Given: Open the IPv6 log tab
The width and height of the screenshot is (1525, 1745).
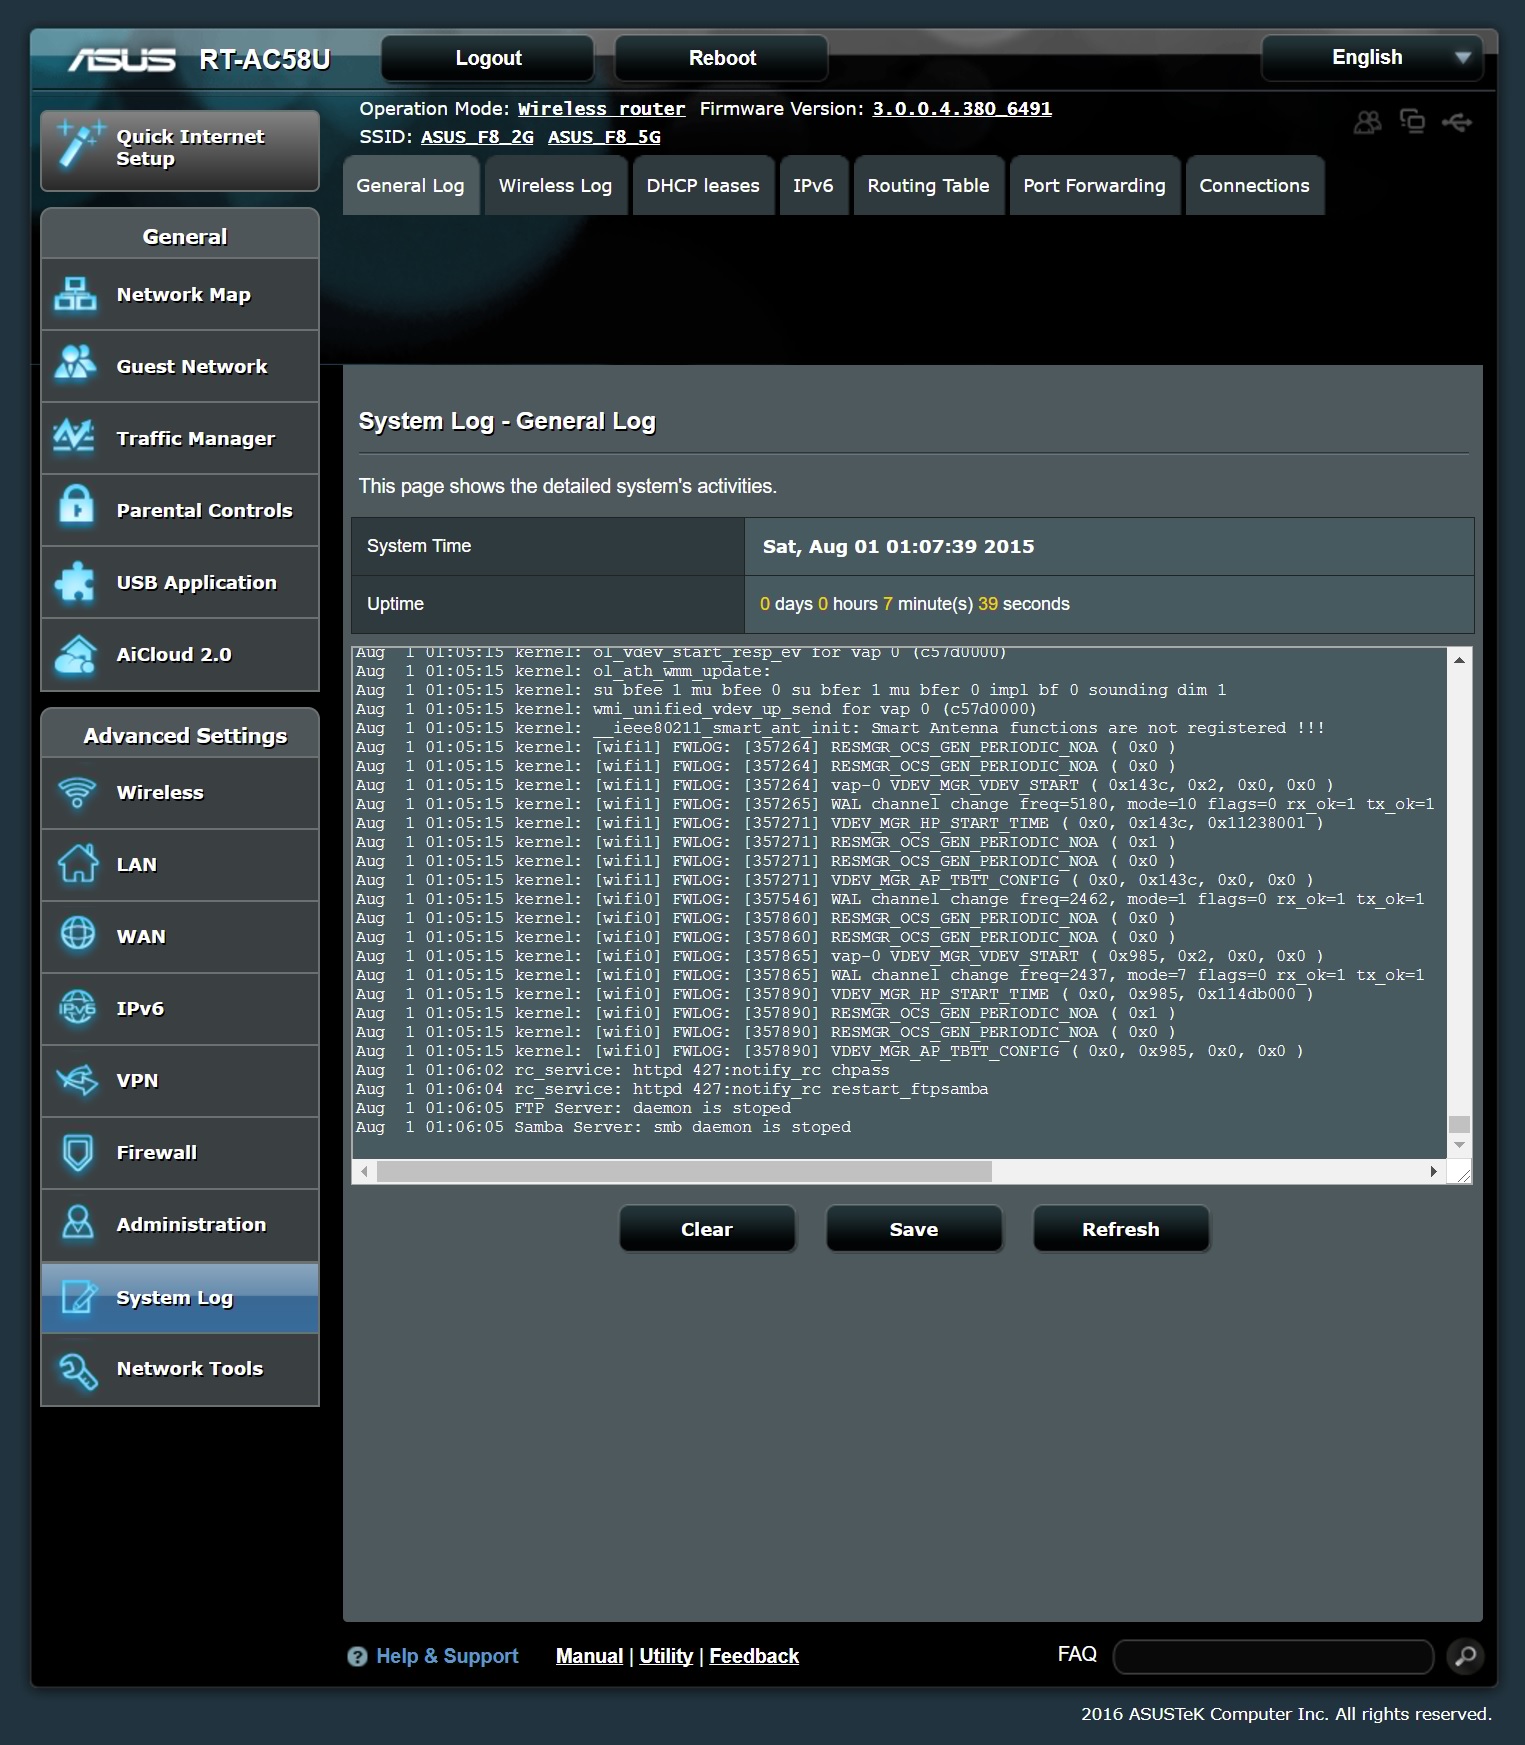Looking at the screenshot, I should [813, 186].
